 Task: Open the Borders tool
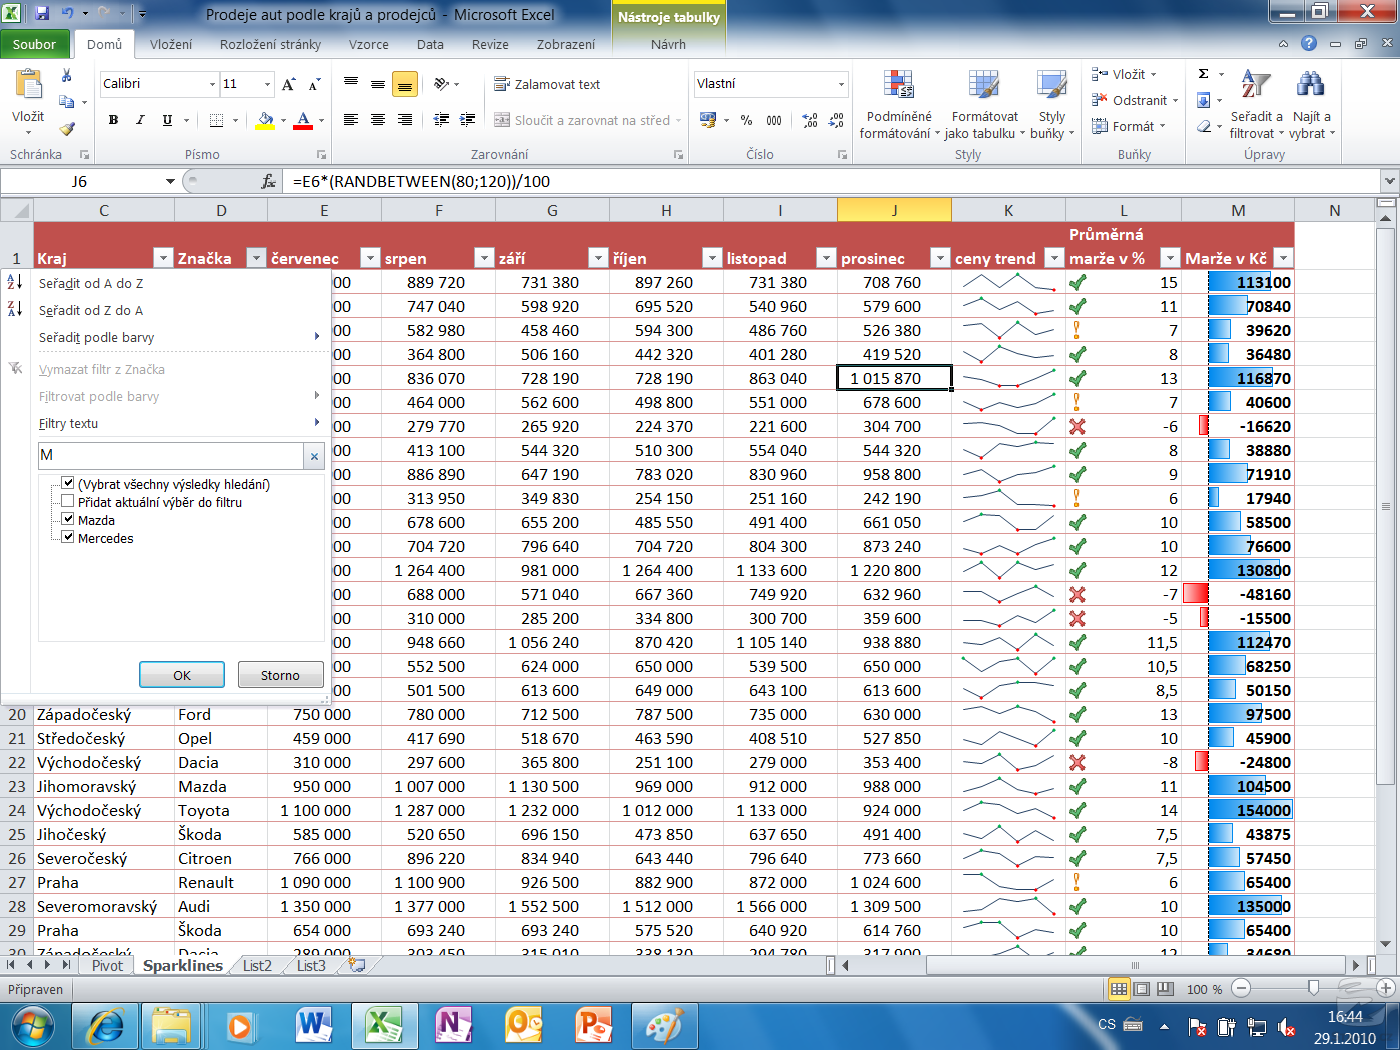(x=216, y=120)
